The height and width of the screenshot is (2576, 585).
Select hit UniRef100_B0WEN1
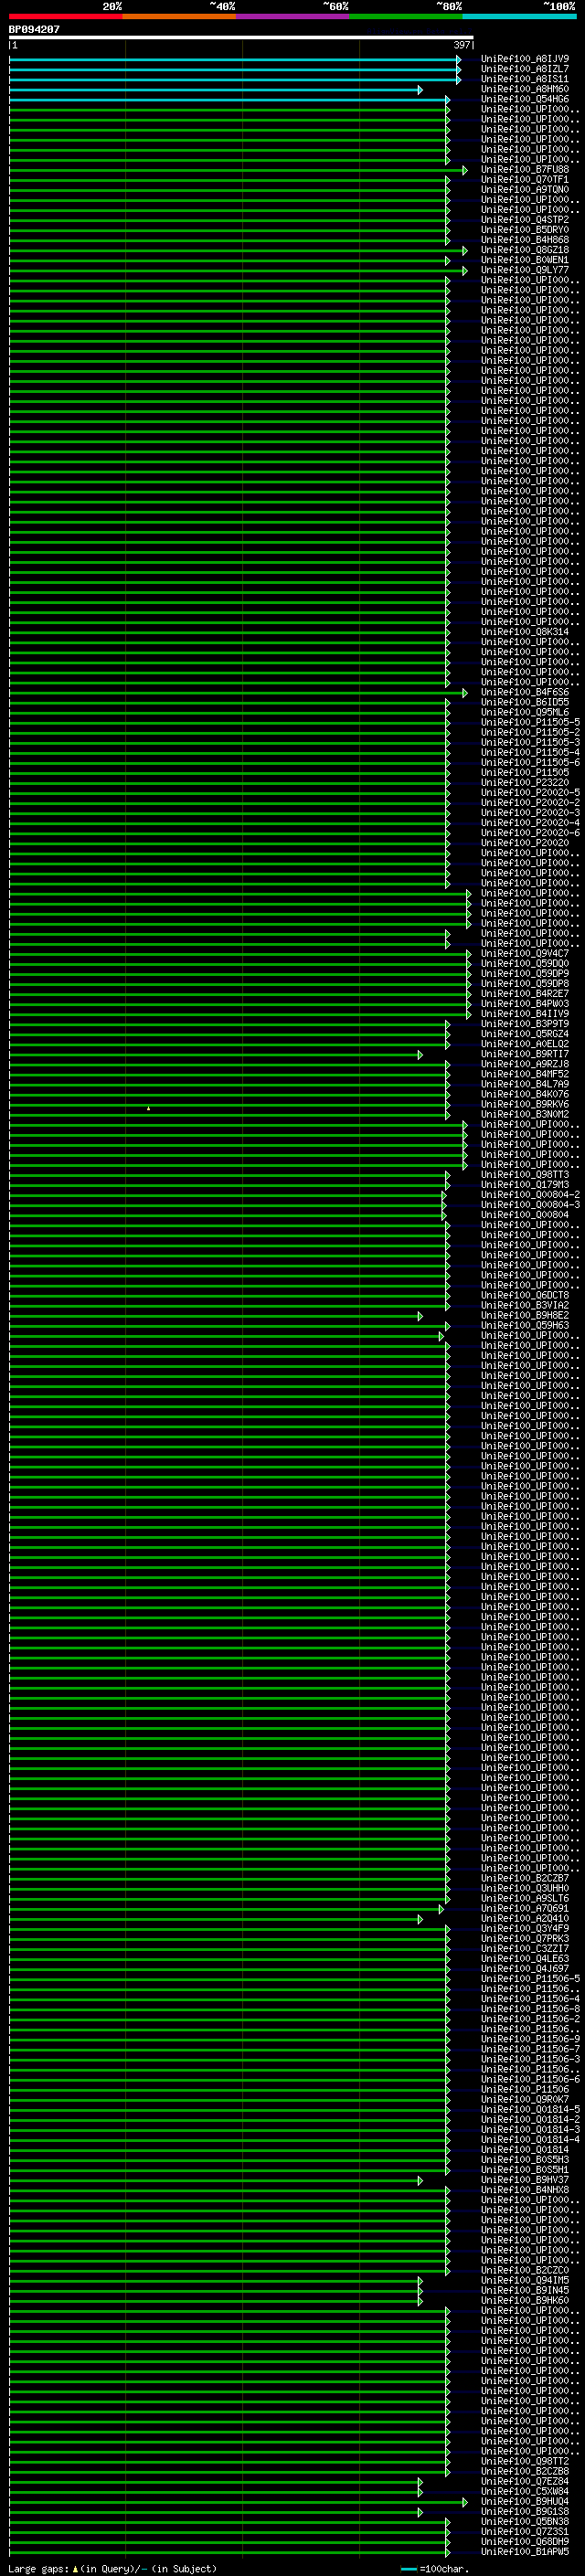525,260
